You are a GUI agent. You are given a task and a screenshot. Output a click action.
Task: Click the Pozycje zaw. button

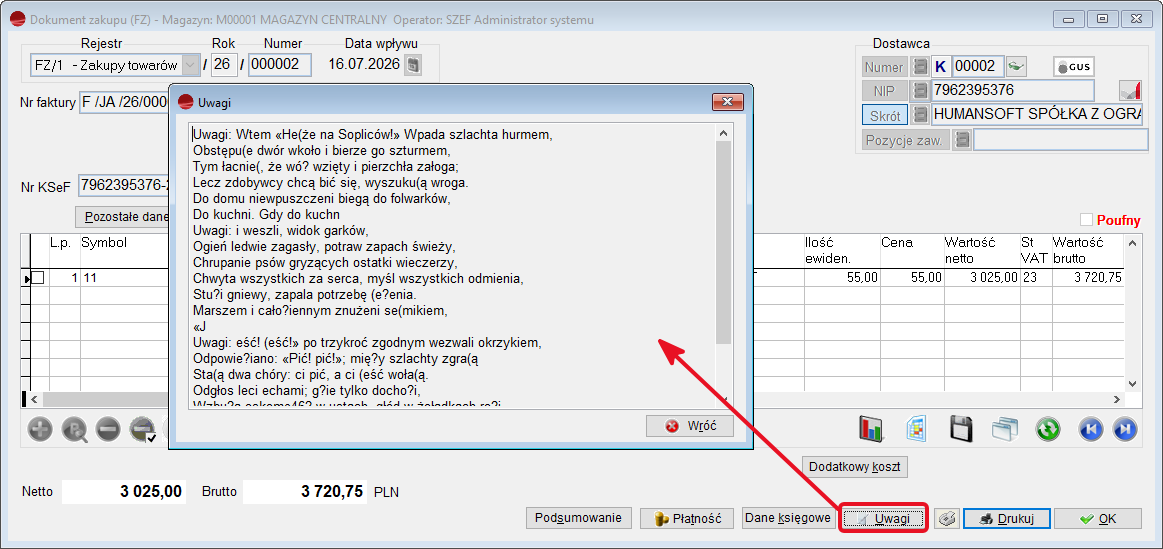point(906,139)
